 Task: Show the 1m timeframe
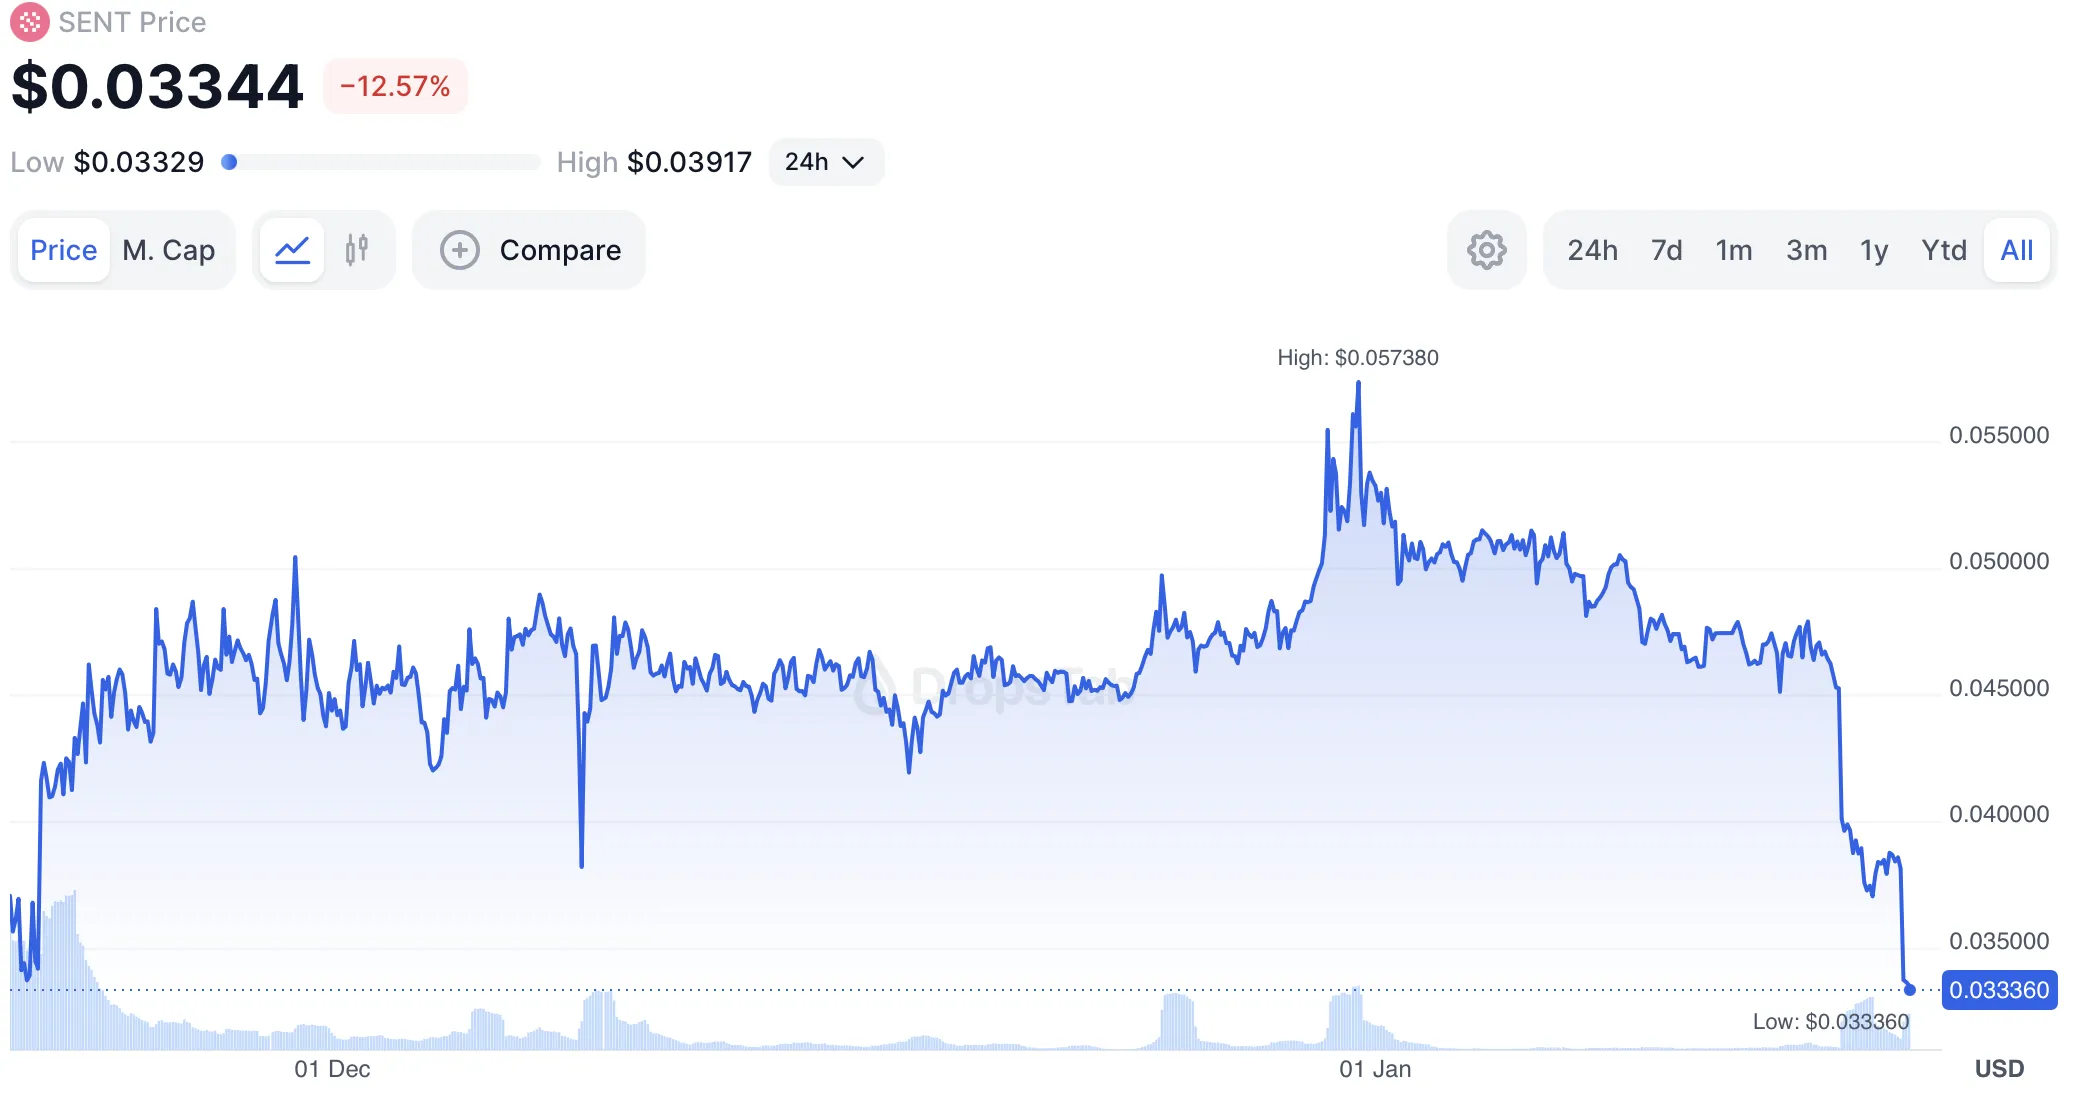coord(1734,250)
